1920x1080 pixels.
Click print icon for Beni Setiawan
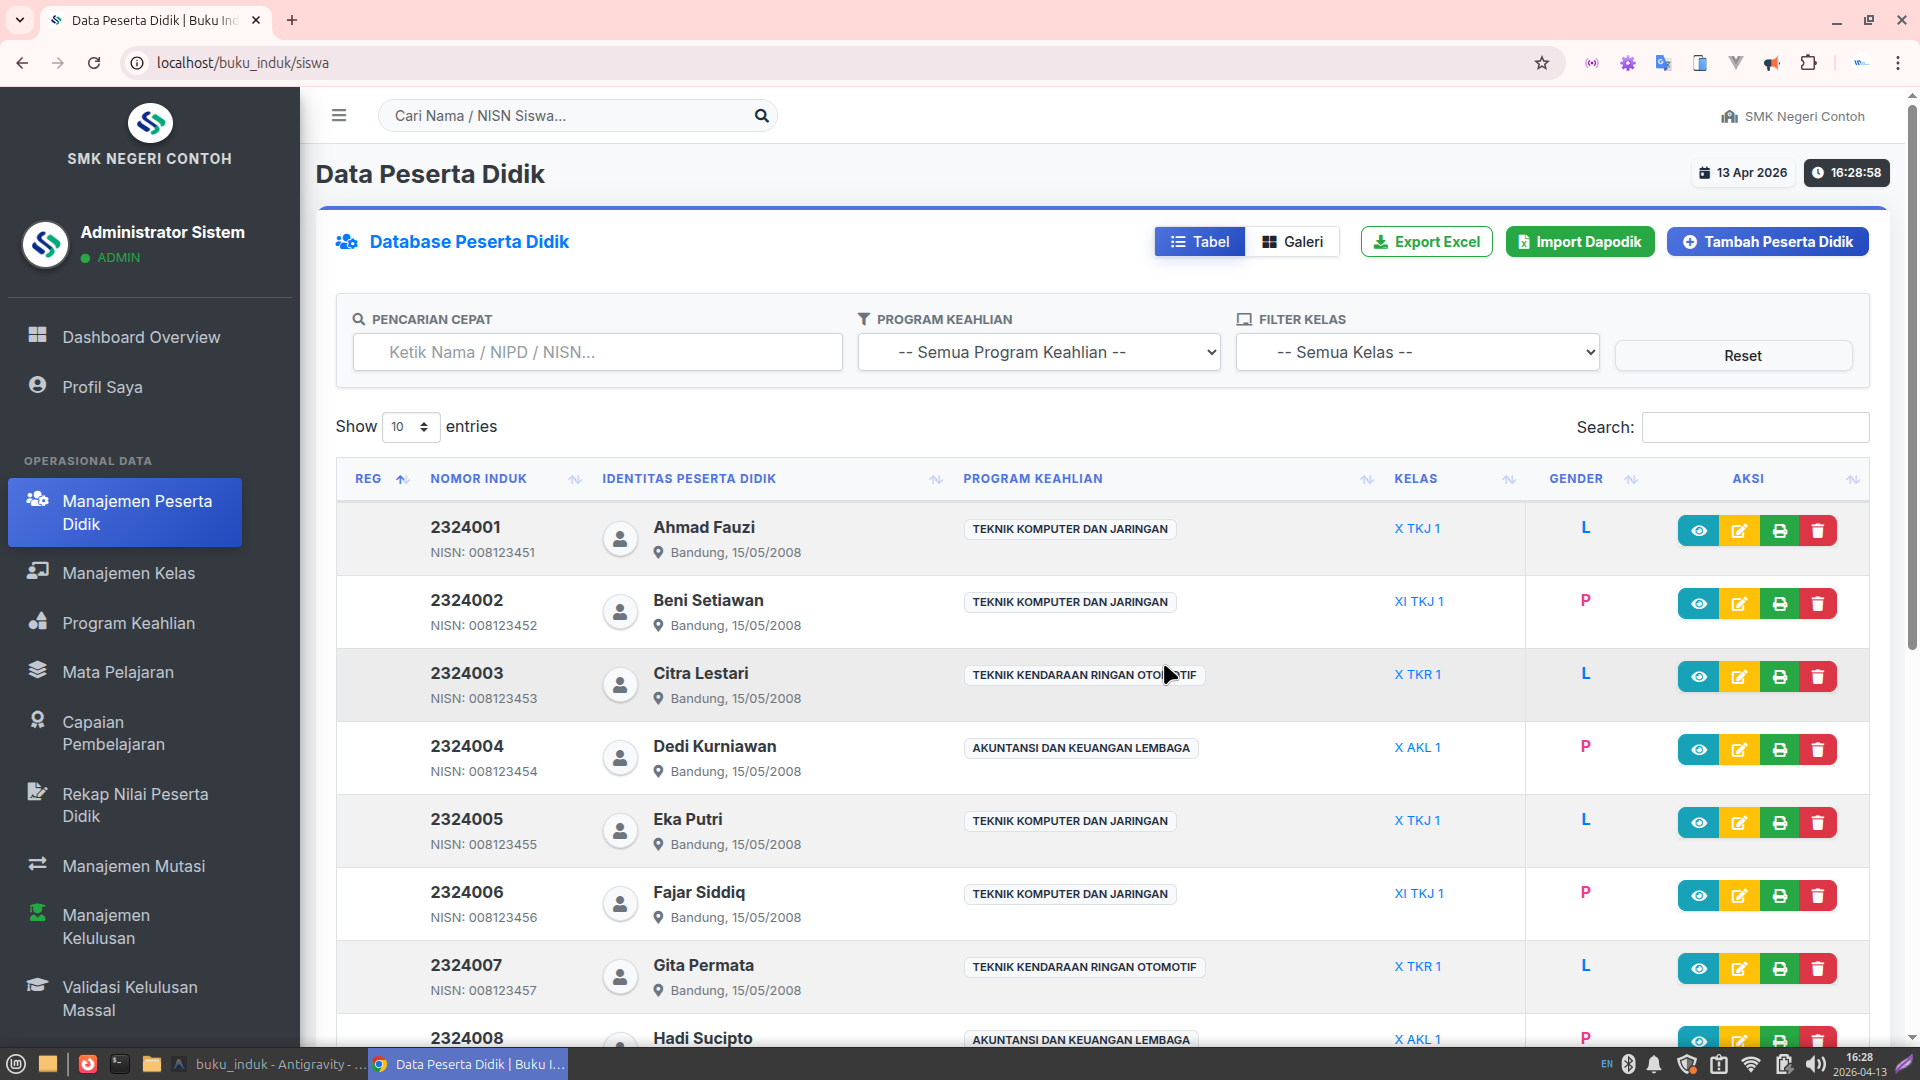coord(1779,604)
